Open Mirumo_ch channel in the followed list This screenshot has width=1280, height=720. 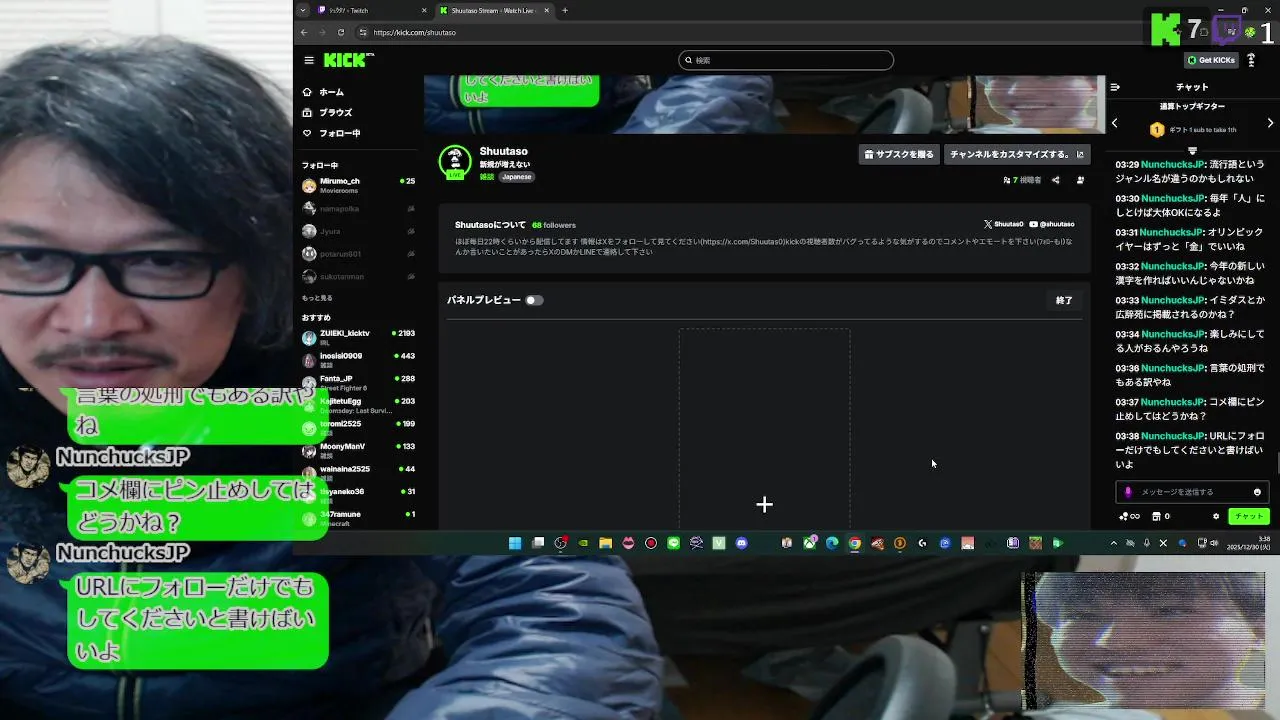[x=359, y=186]
